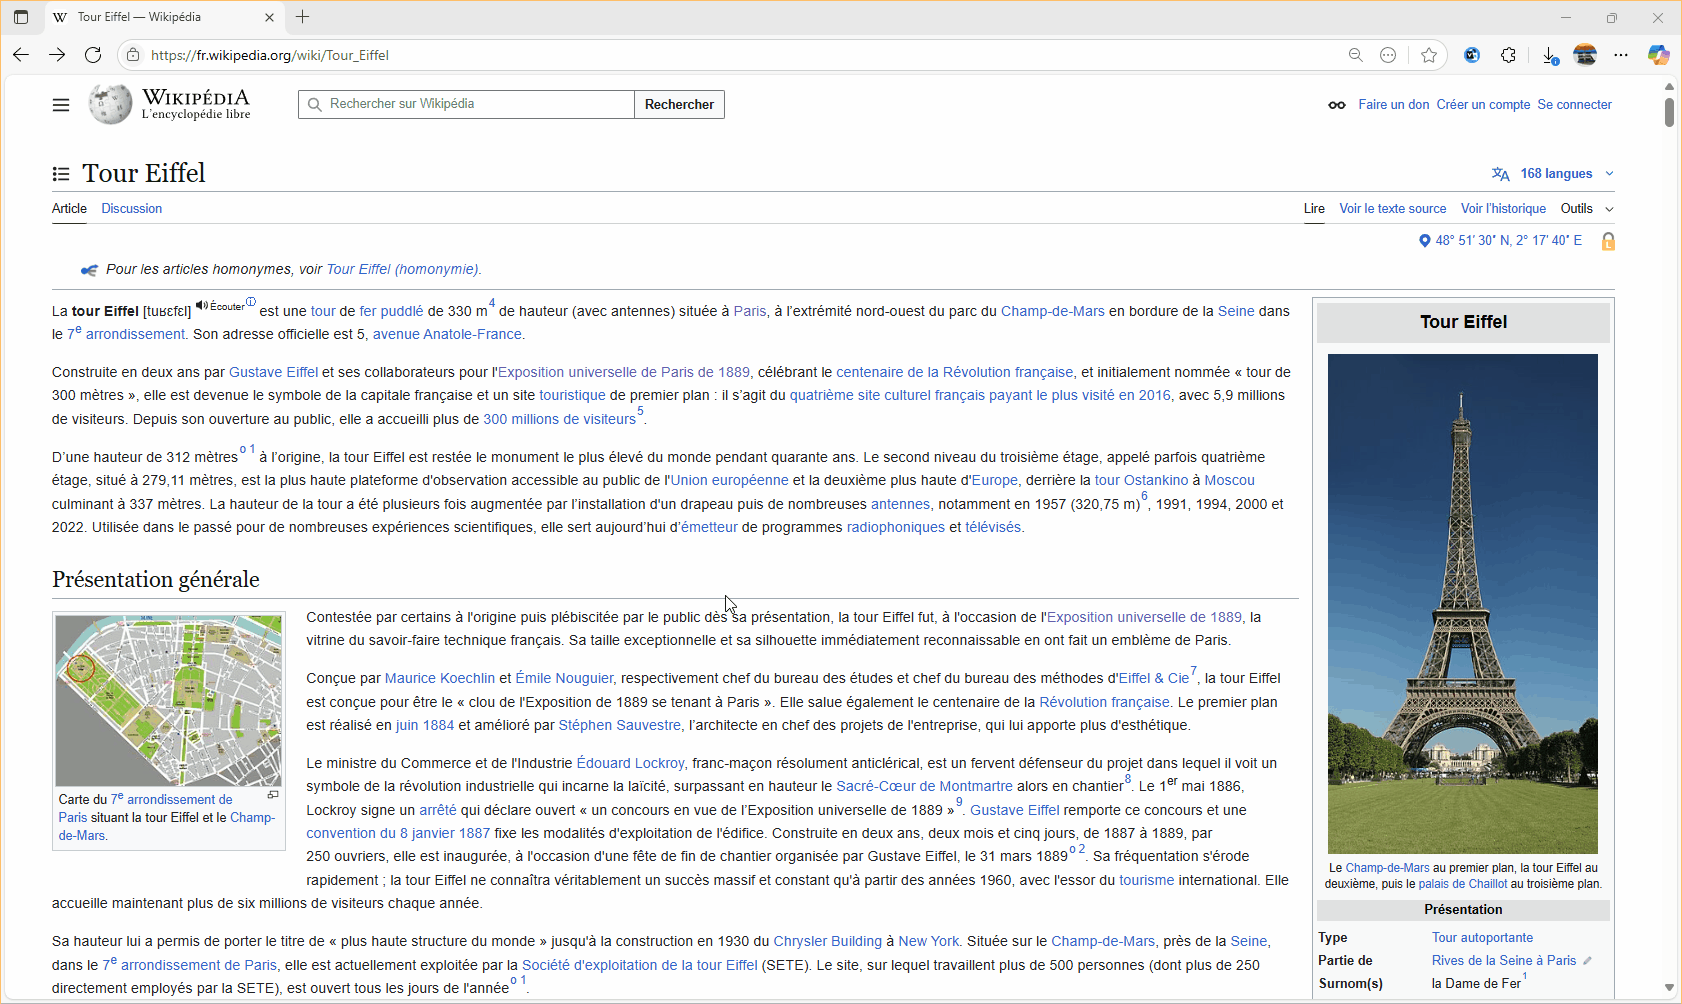The image size is (1682, 1004).
Task: Open the Wikipedia main hamburger menu
Action: point(61,105)
